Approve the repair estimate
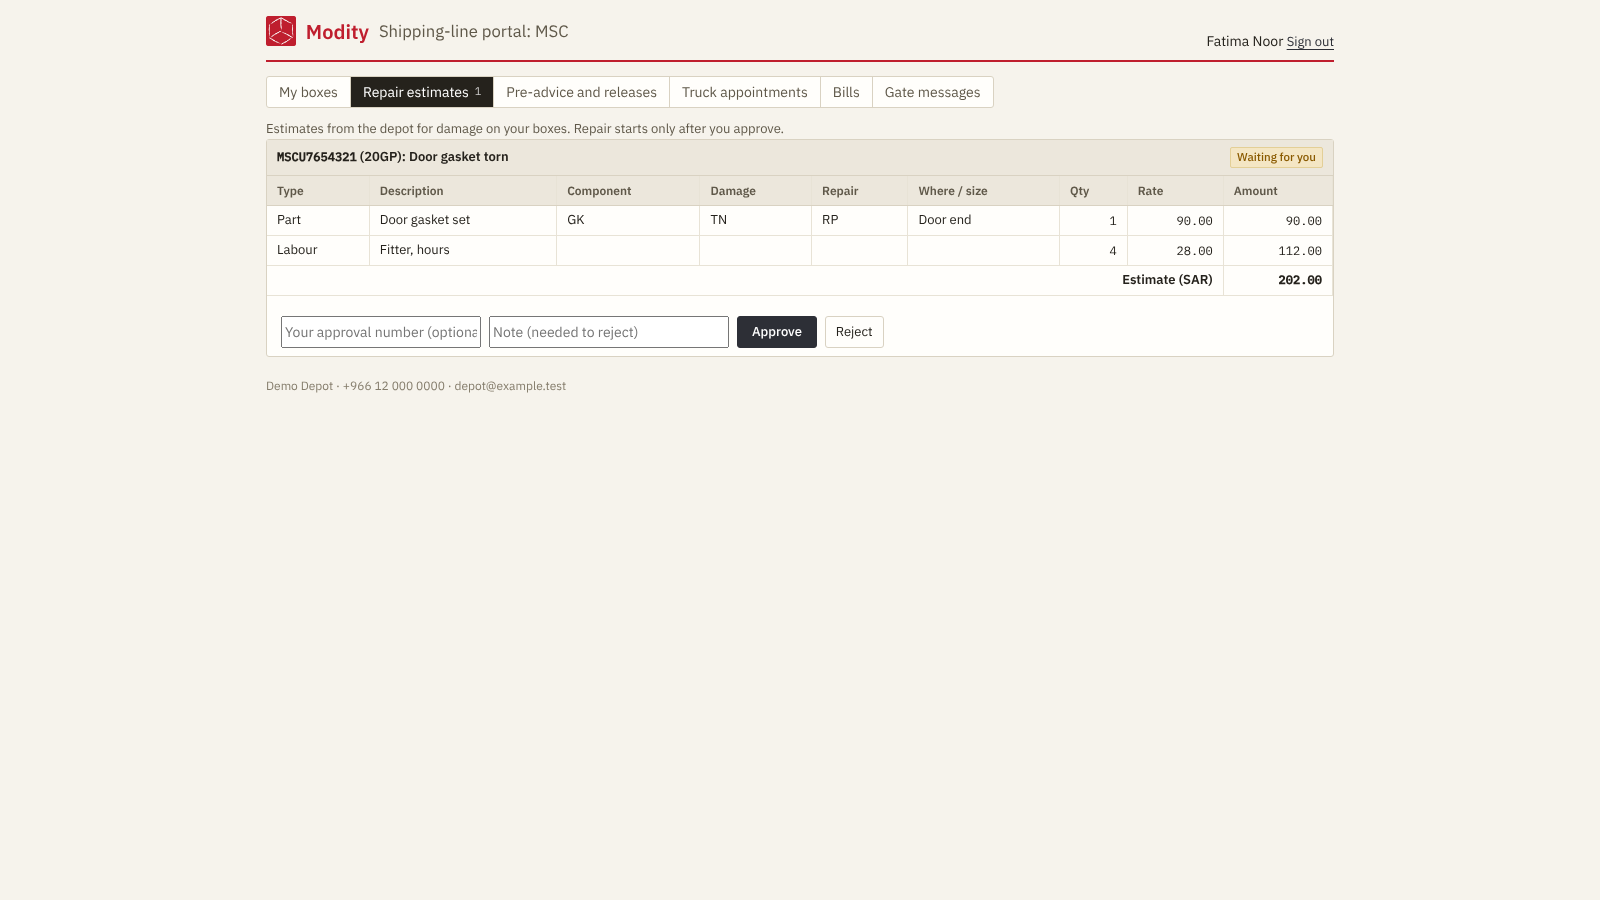 tap(777, 332)
